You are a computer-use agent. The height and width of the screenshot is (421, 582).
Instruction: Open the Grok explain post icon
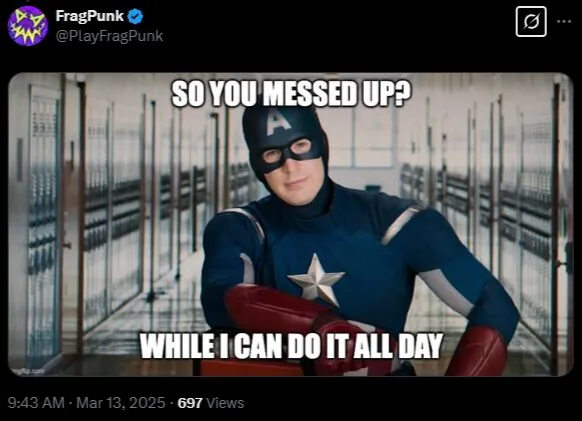pyautogui.click(x=531, y=22)
